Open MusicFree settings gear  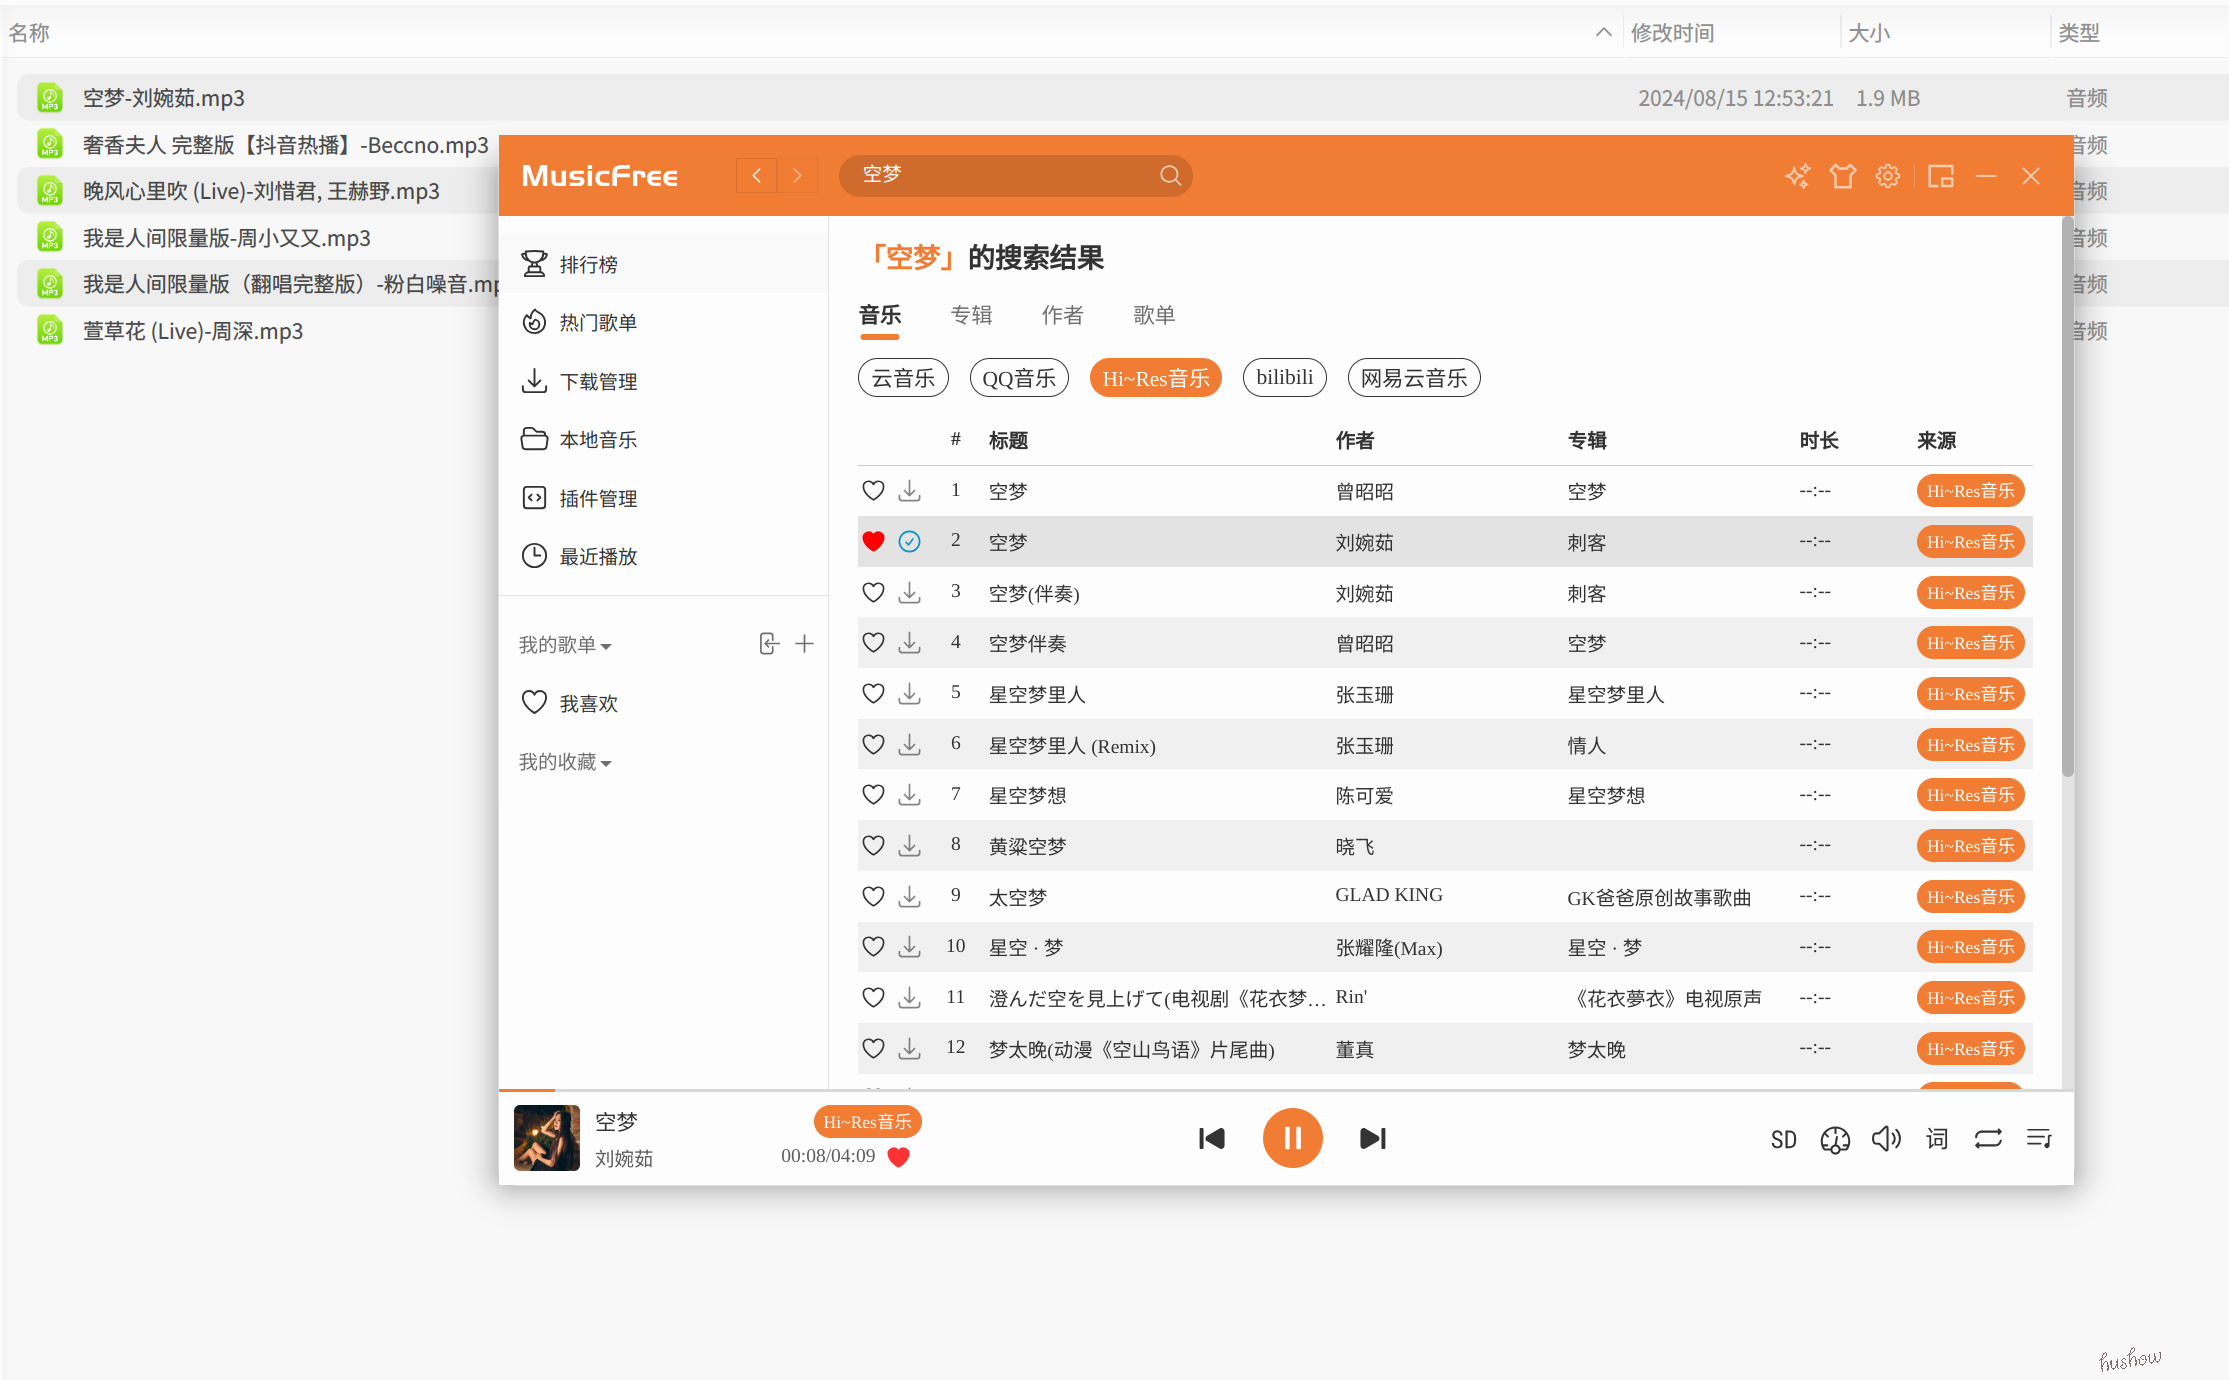[x=1887, y=176]
